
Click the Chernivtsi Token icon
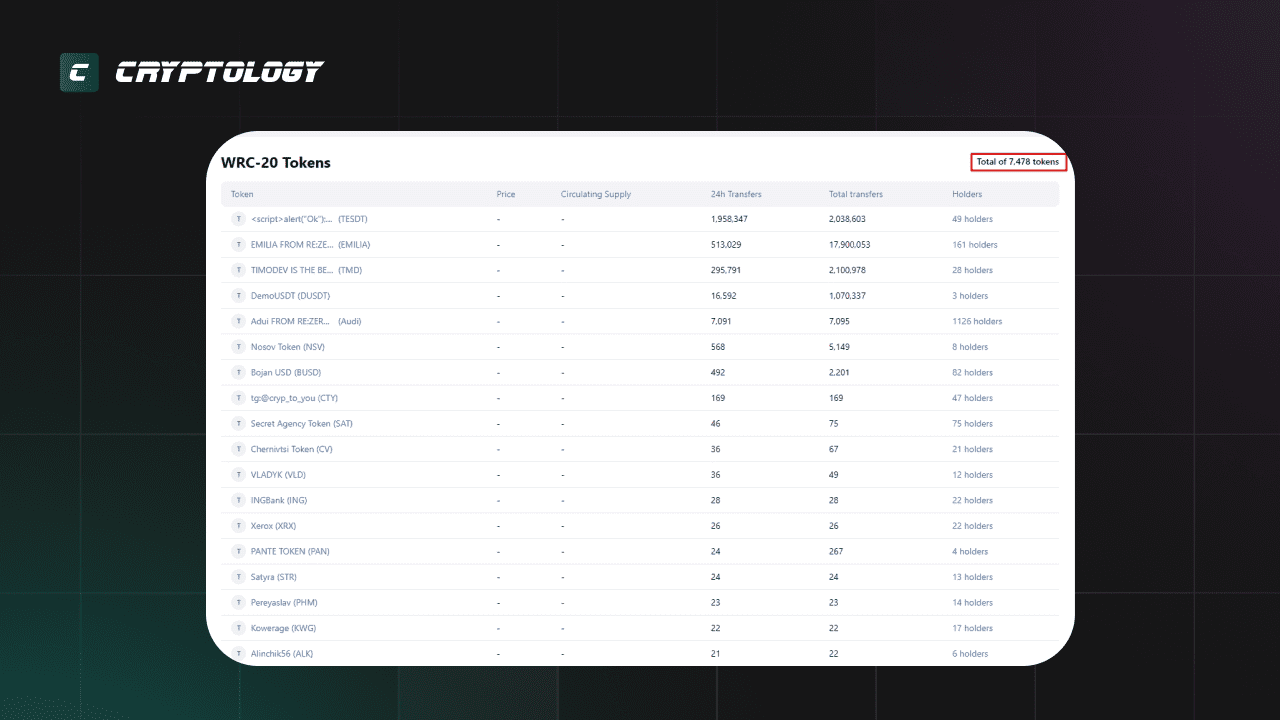coord(238,449)
